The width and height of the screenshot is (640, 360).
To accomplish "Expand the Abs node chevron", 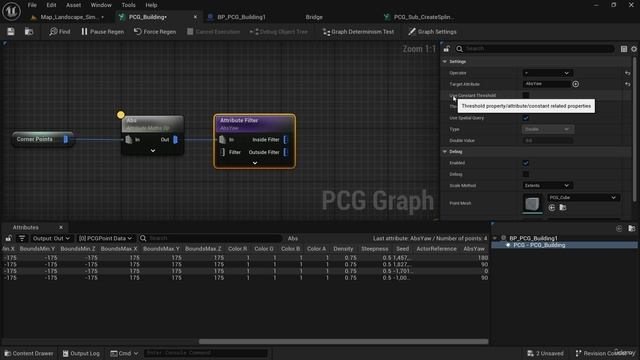I will 153,151.
